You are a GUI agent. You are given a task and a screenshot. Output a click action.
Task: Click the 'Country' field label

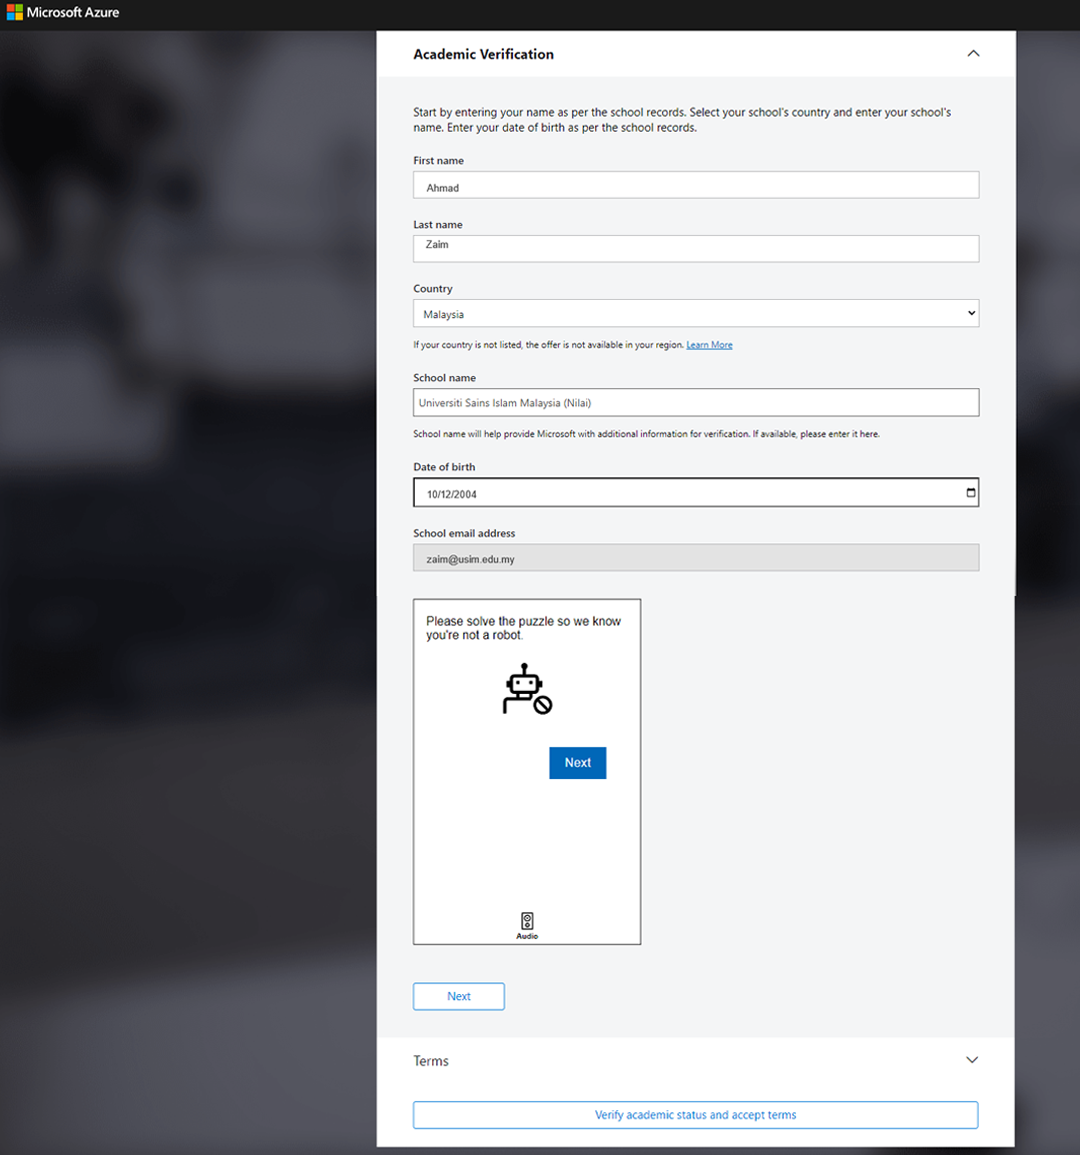[x=432, y=289]
